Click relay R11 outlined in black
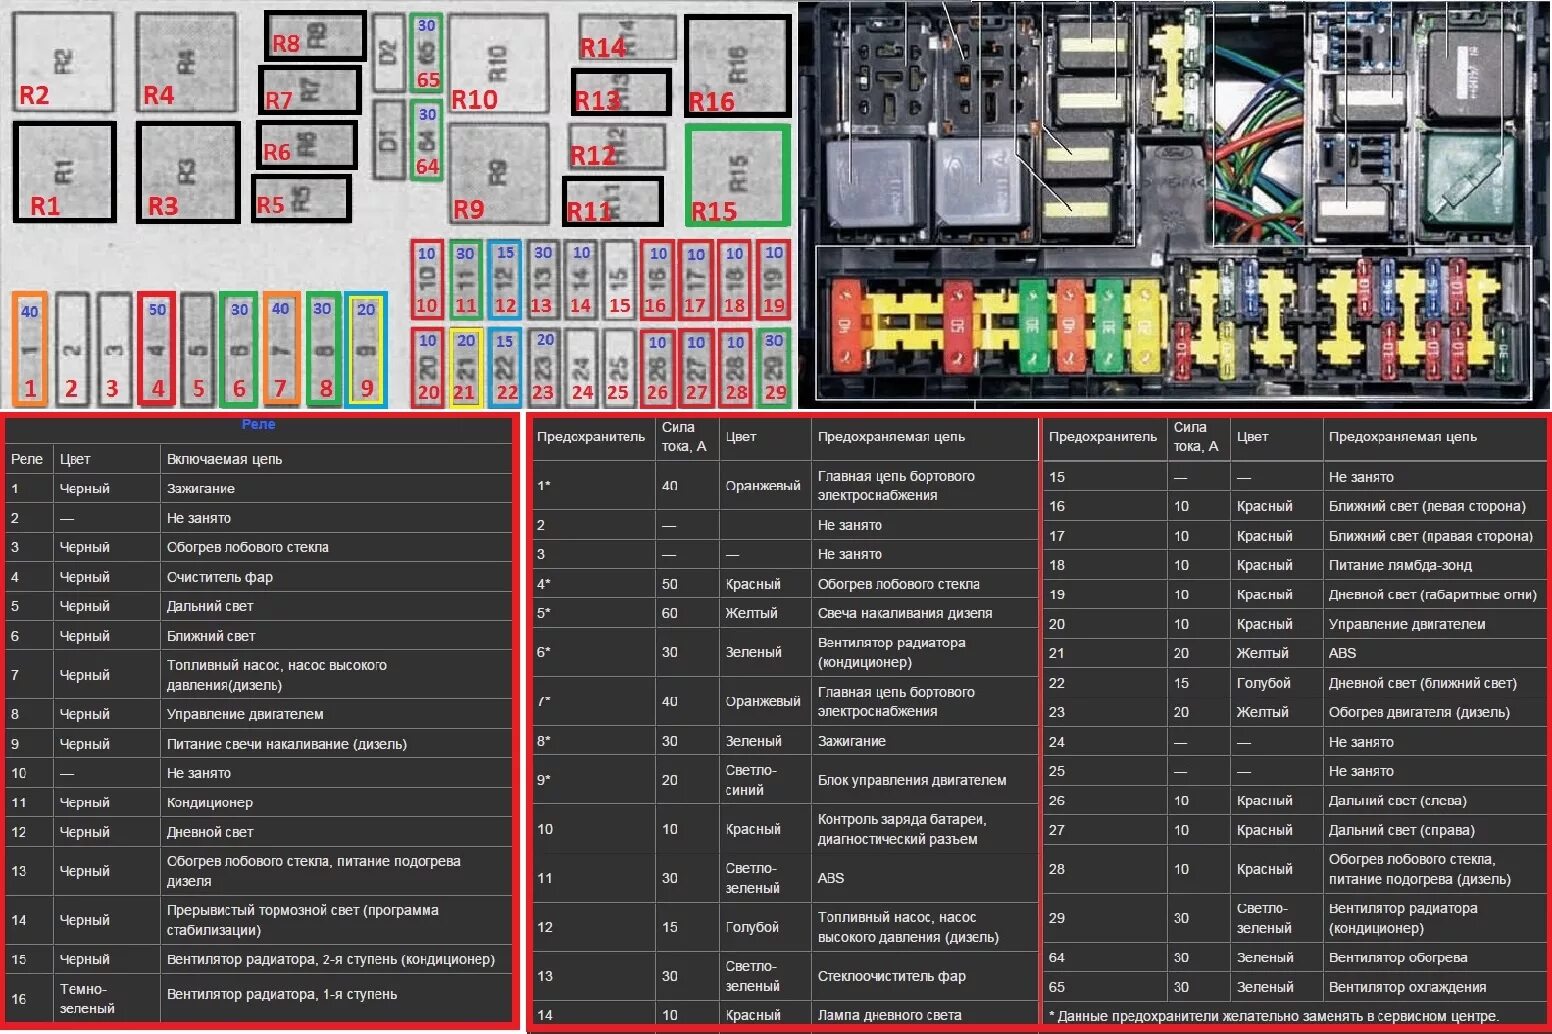Image resolution: width=1552 pixels, height=1034 pixels. pyautogui.click(x=613, y=201)
